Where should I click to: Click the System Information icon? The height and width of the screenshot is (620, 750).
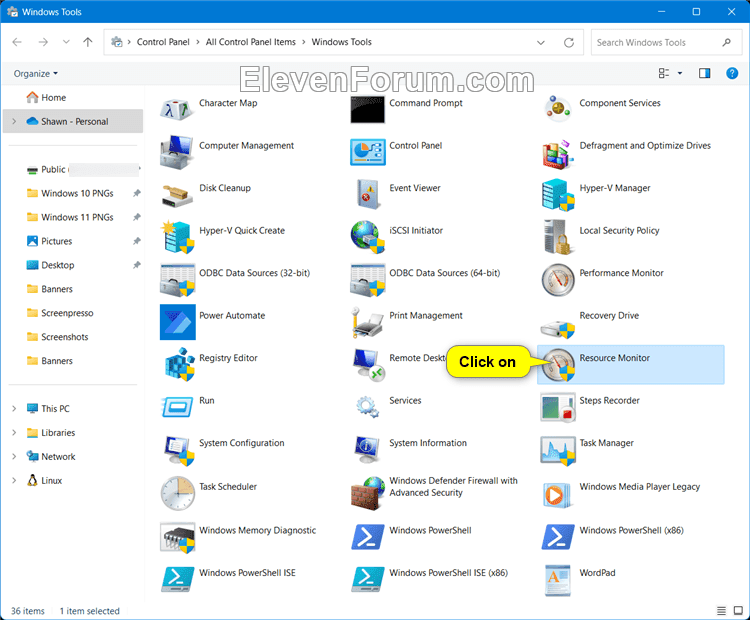pos(367,450)
